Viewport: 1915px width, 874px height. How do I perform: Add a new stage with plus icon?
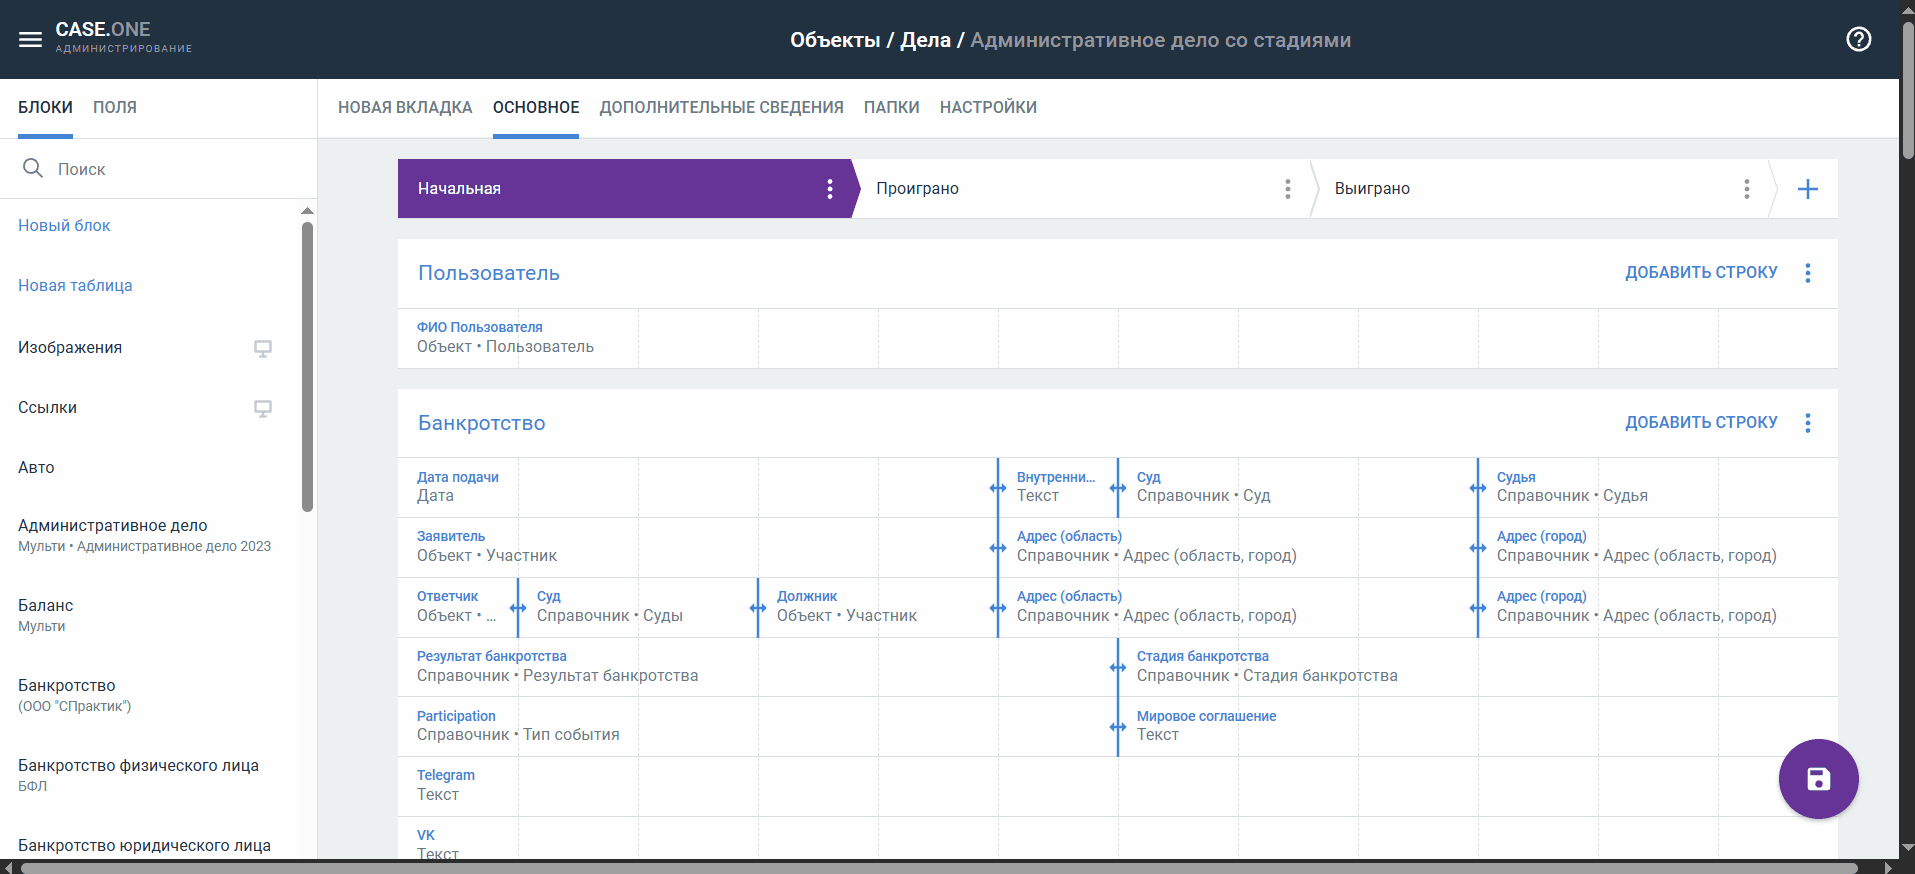[x=1807, y=189]
